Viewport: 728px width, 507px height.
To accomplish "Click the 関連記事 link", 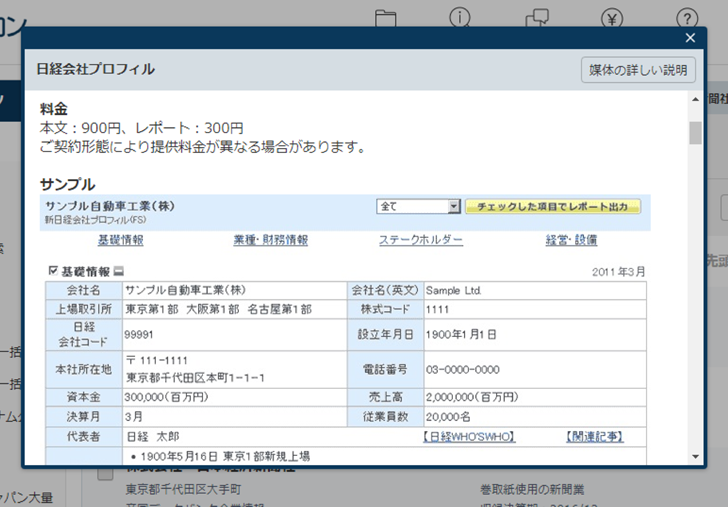I will 594,437.
